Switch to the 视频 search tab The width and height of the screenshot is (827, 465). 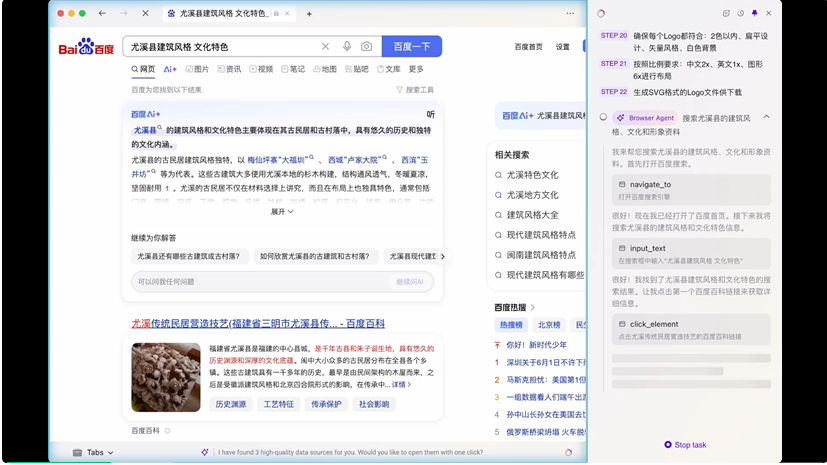coord(261,69)
